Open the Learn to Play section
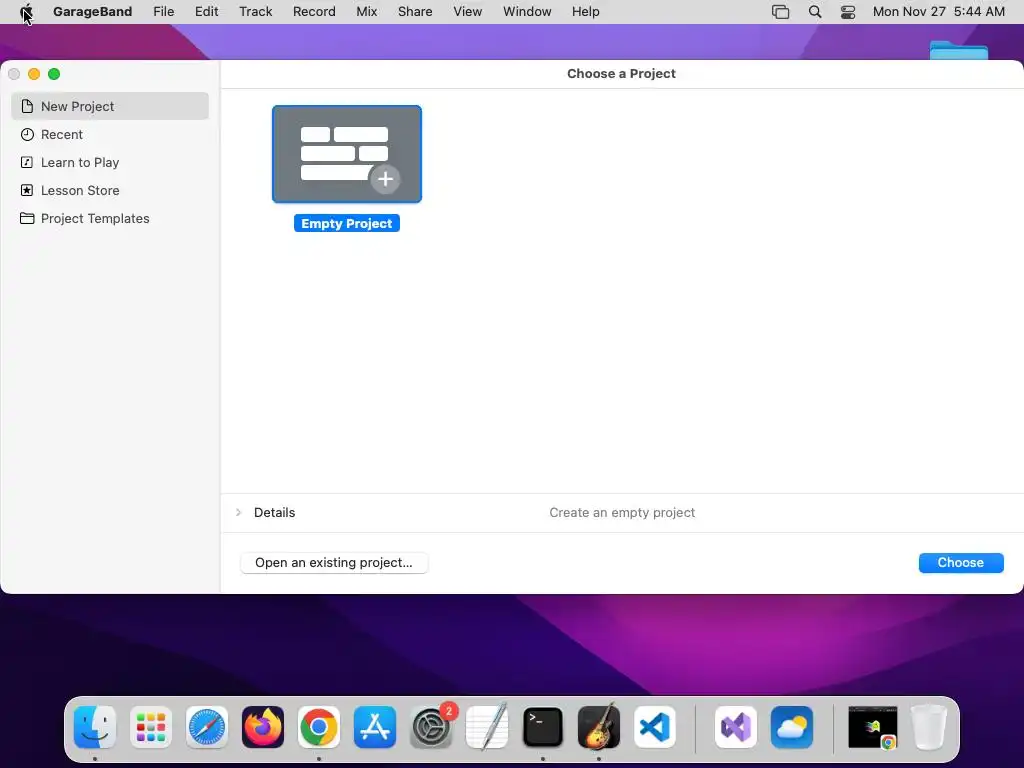The image size is (1024, 768). [110, 163]
